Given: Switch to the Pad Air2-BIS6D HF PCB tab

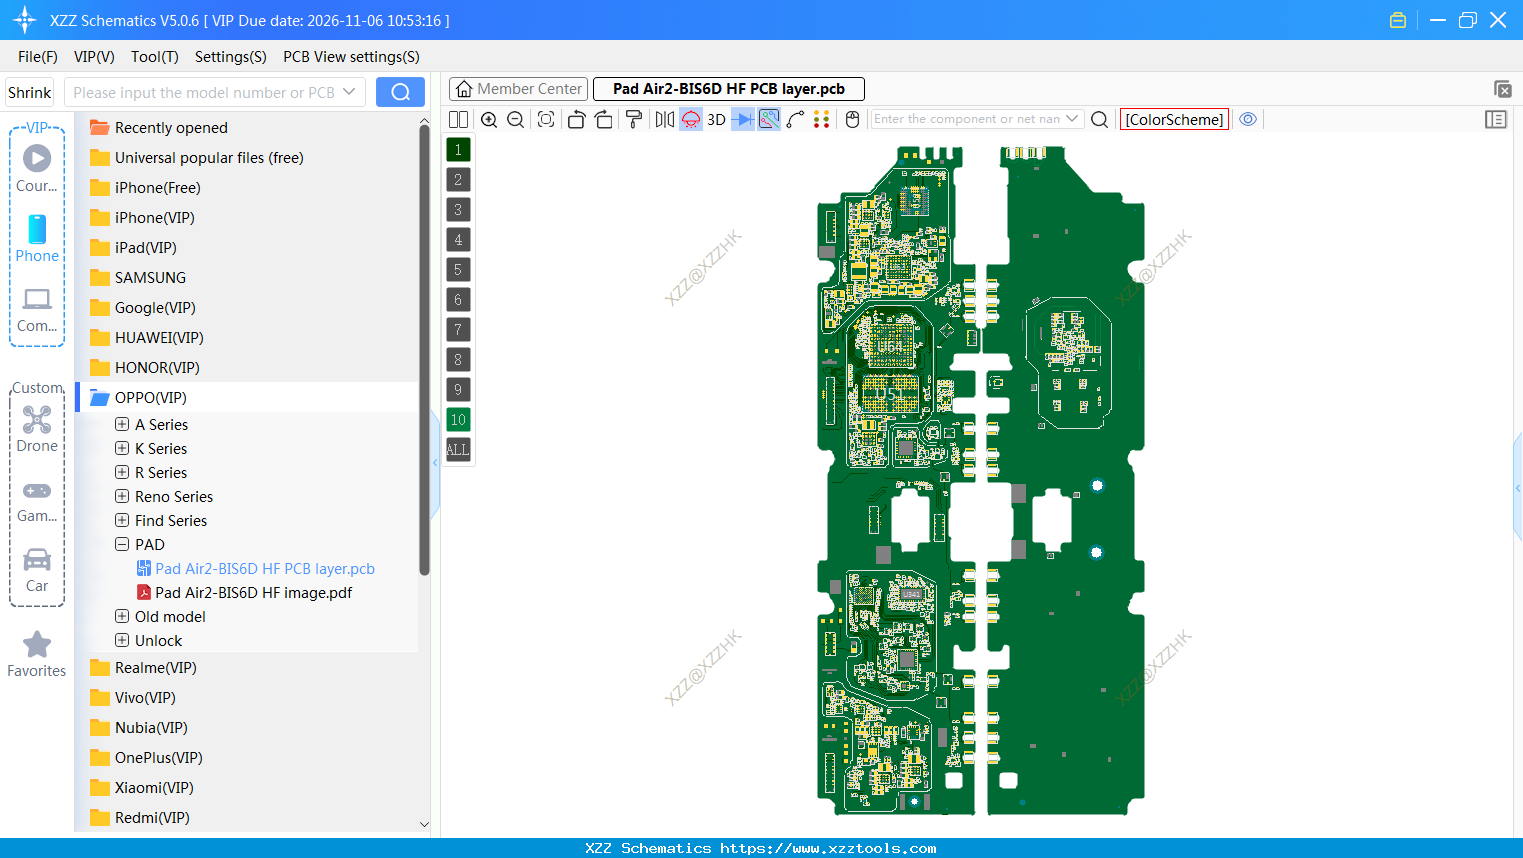Looking at the screenshot, I should 729,88.
